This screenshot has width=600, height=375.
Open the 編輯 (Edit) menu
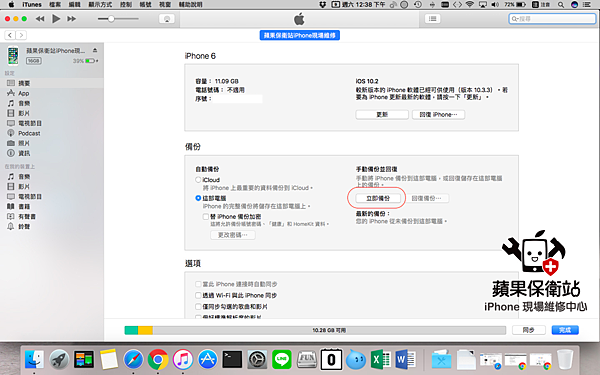(x=75, y=5)
